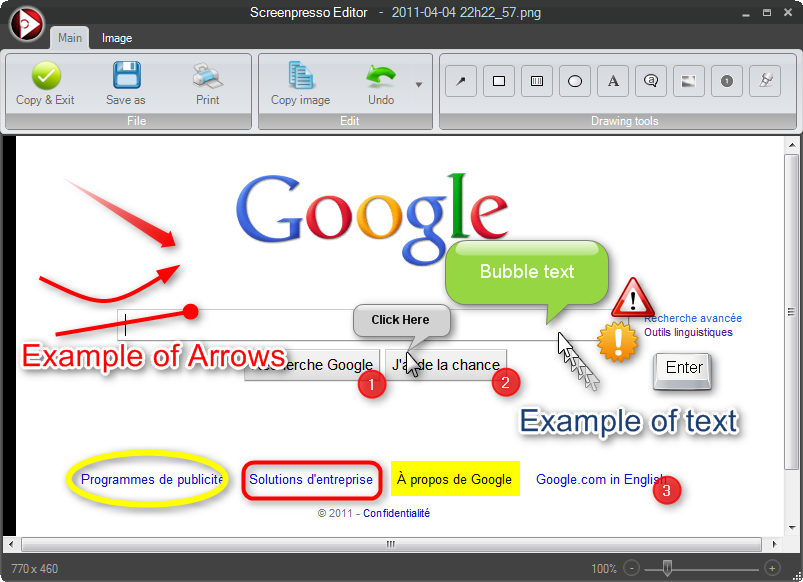Viewport: 803px width, 582px height.
Task: Click the '770 x 460' size text
Action: click(34, 569)
